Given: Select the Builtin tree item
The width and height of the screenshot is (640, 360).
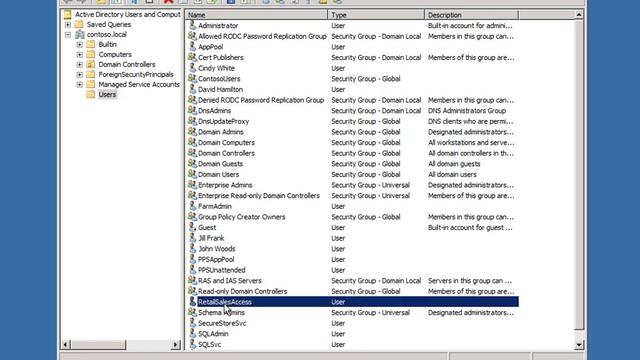Looking at the screenshot, I should click(x=107, y=44).
